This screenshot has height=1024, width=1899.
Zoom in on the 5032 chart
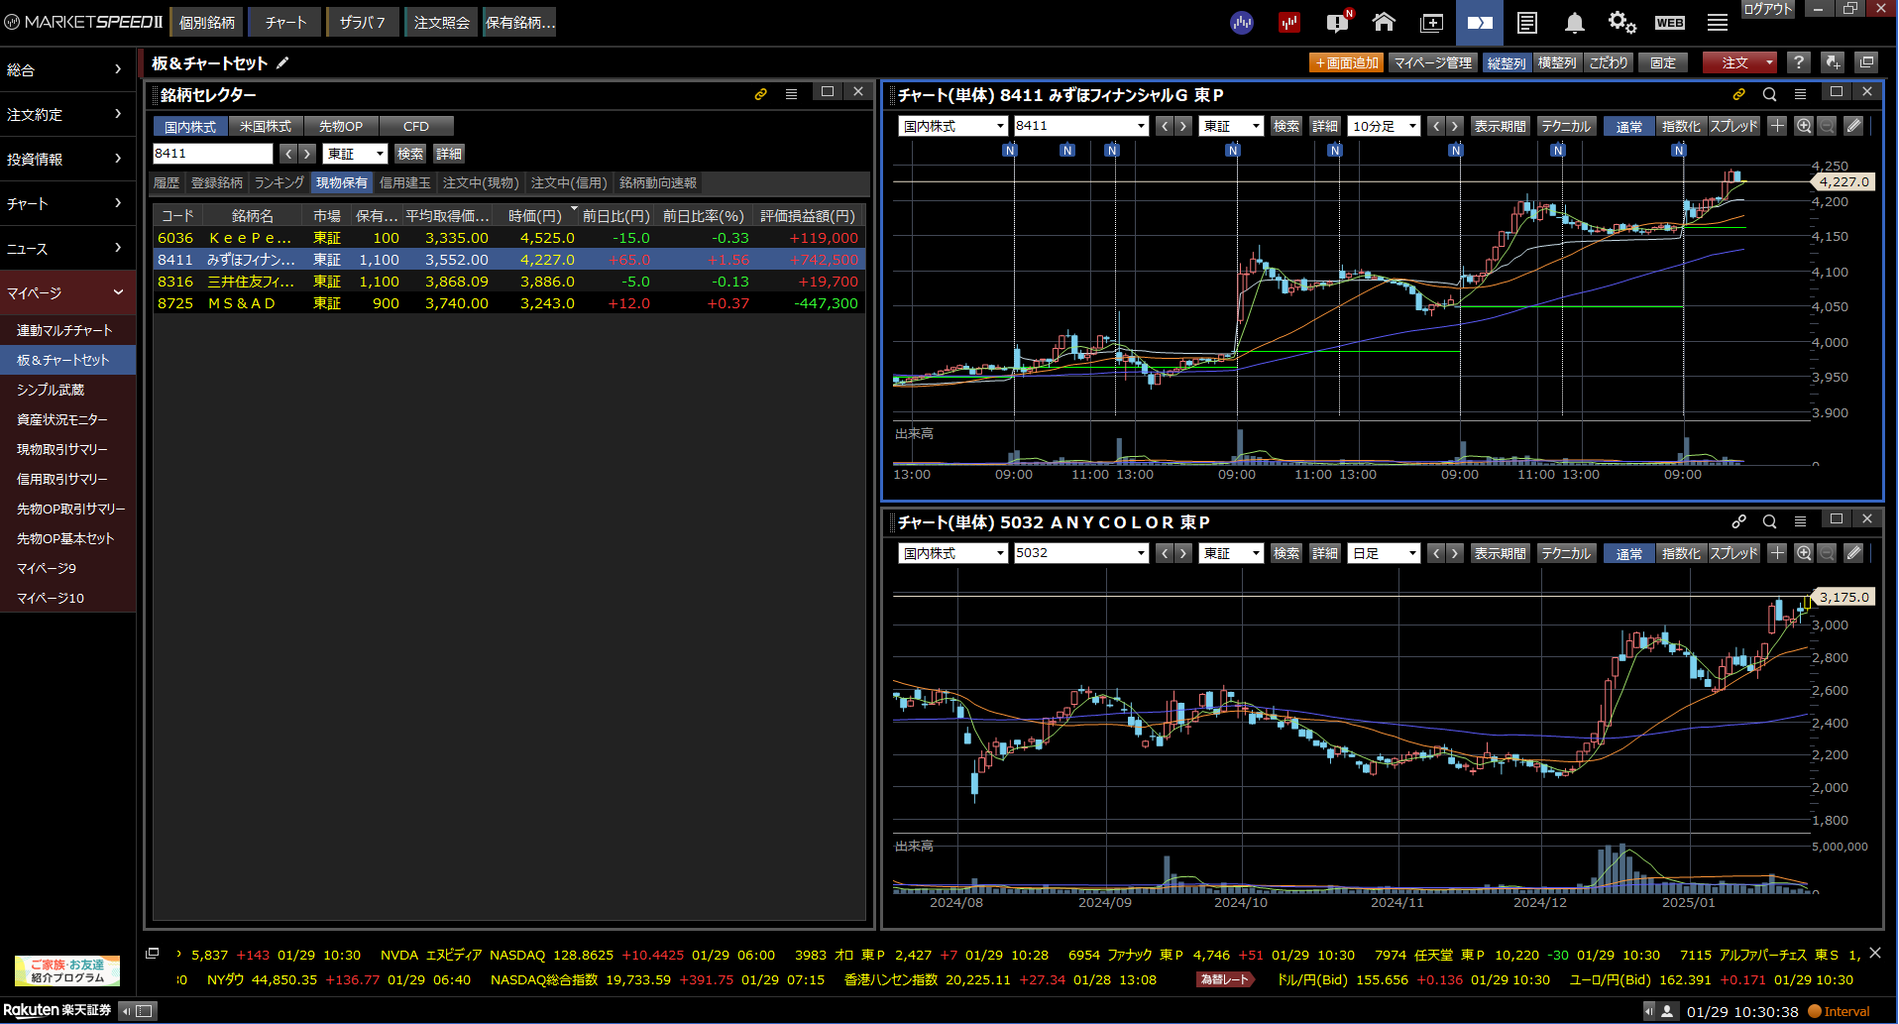(x=1804, y=553)
